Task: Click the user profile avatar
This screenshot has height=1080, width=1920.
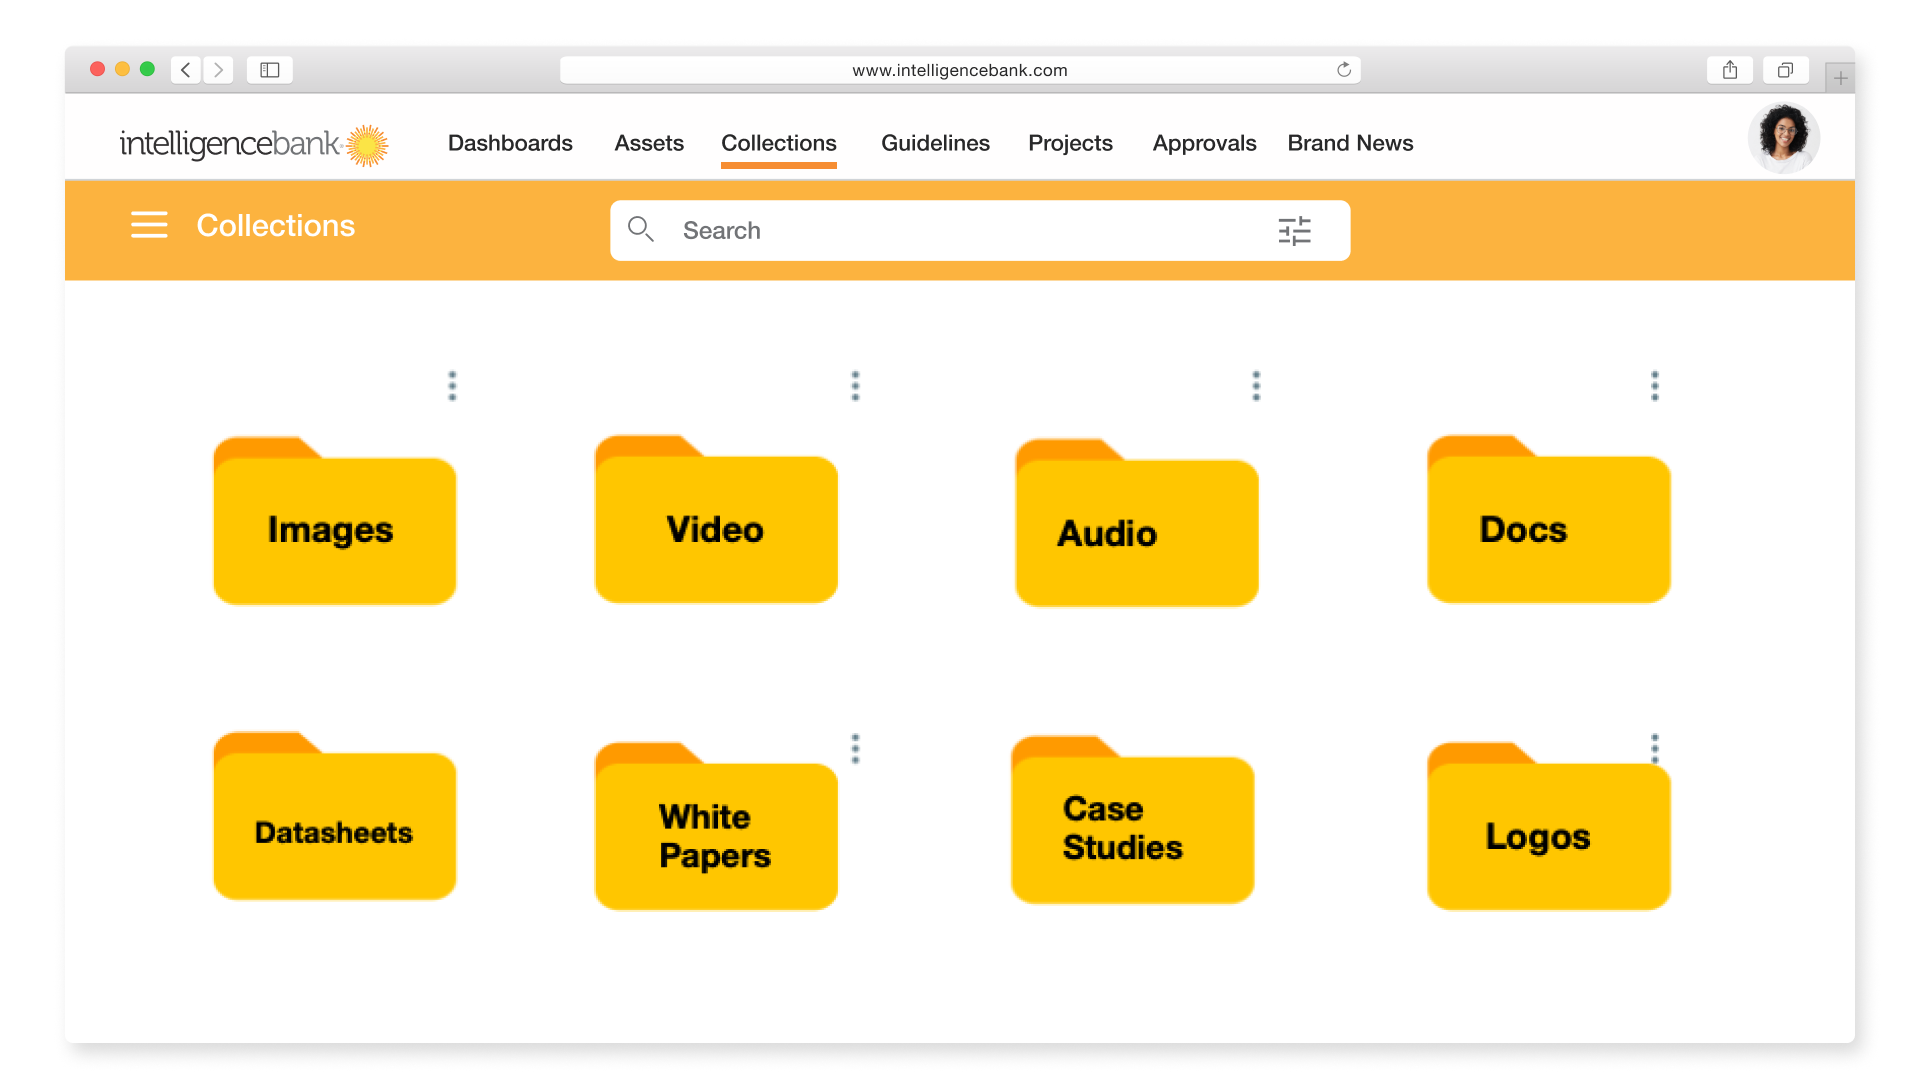Action: pos(1783,138)
